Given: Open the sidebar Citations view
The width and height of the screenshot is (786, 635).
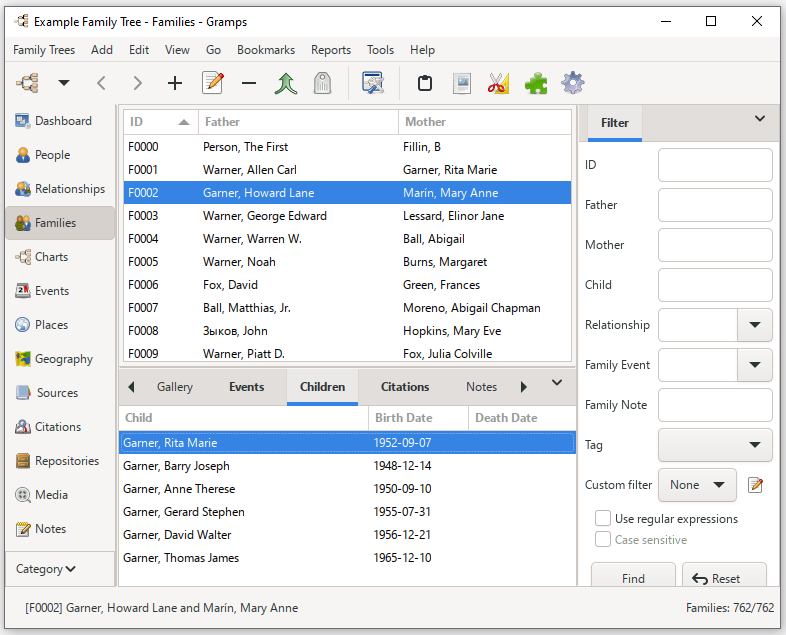Looking at the screenshot, I should point(60,427).
